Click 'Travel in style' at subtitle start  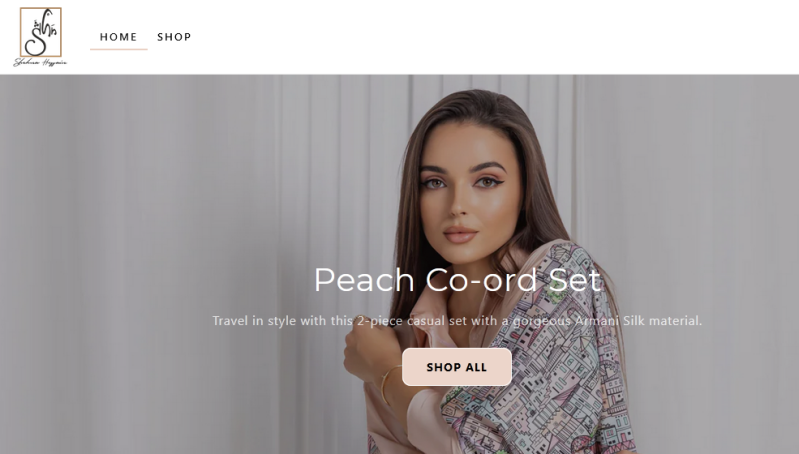point(254,321)
